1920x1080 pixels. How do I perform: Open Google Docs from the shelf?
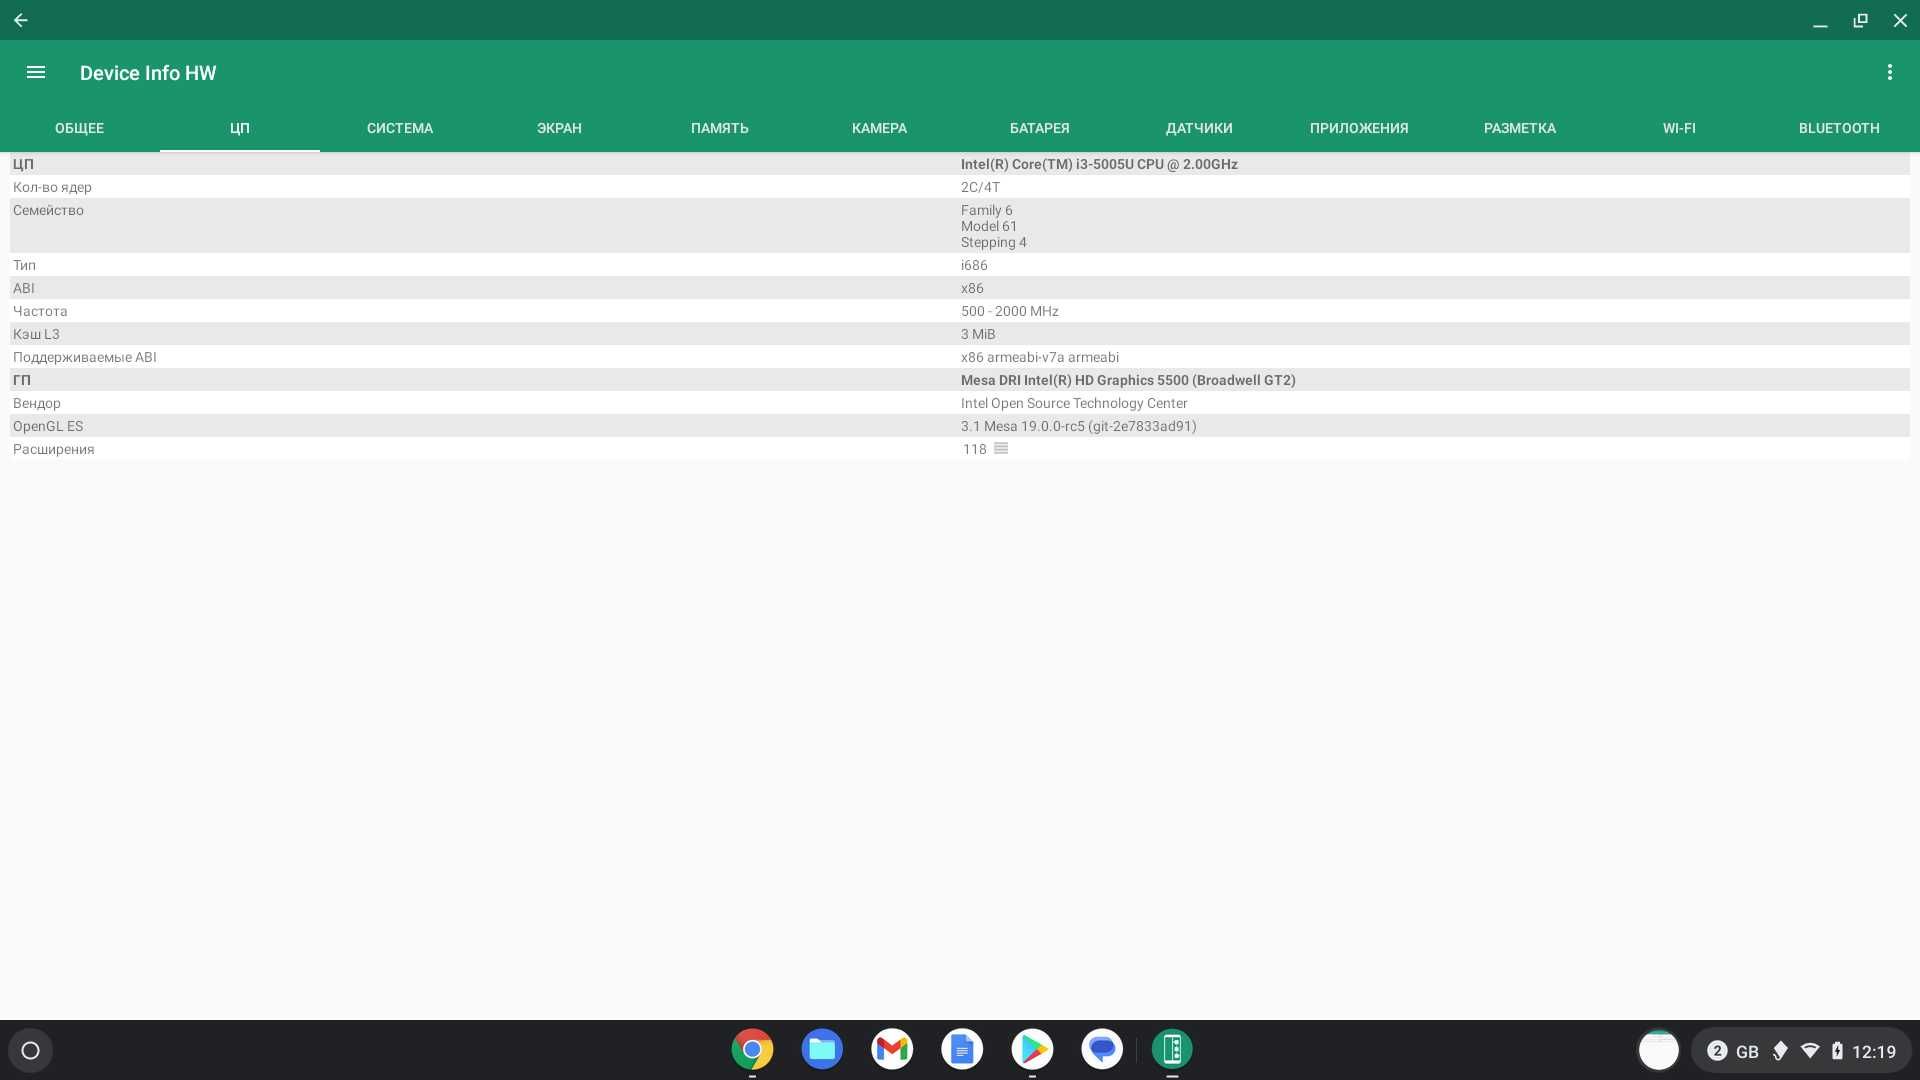tap(962, 1049)
